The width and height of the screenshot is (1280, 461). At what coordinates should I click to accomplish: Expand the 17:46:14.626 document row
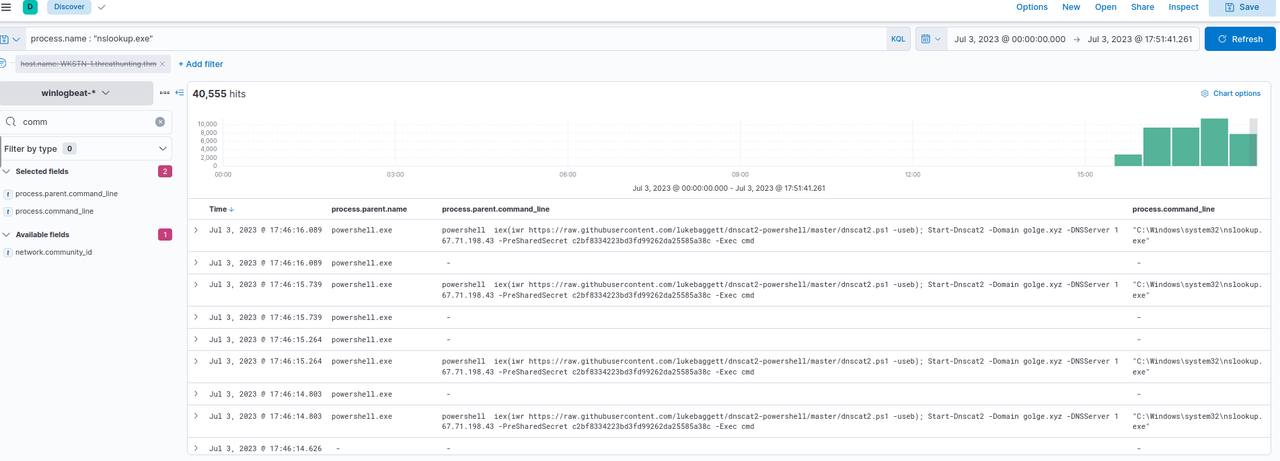pyautogui.click(x=196, y=447)
